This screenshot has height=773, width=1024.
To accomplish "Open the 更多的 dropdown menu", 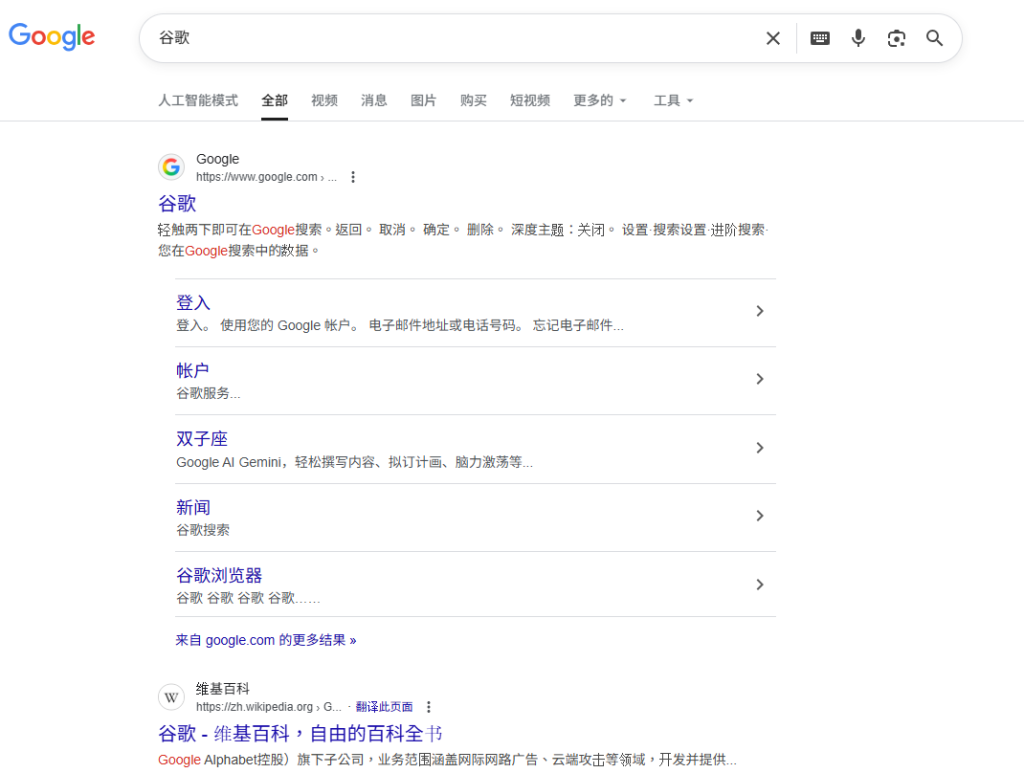I will tap(599, 100).
